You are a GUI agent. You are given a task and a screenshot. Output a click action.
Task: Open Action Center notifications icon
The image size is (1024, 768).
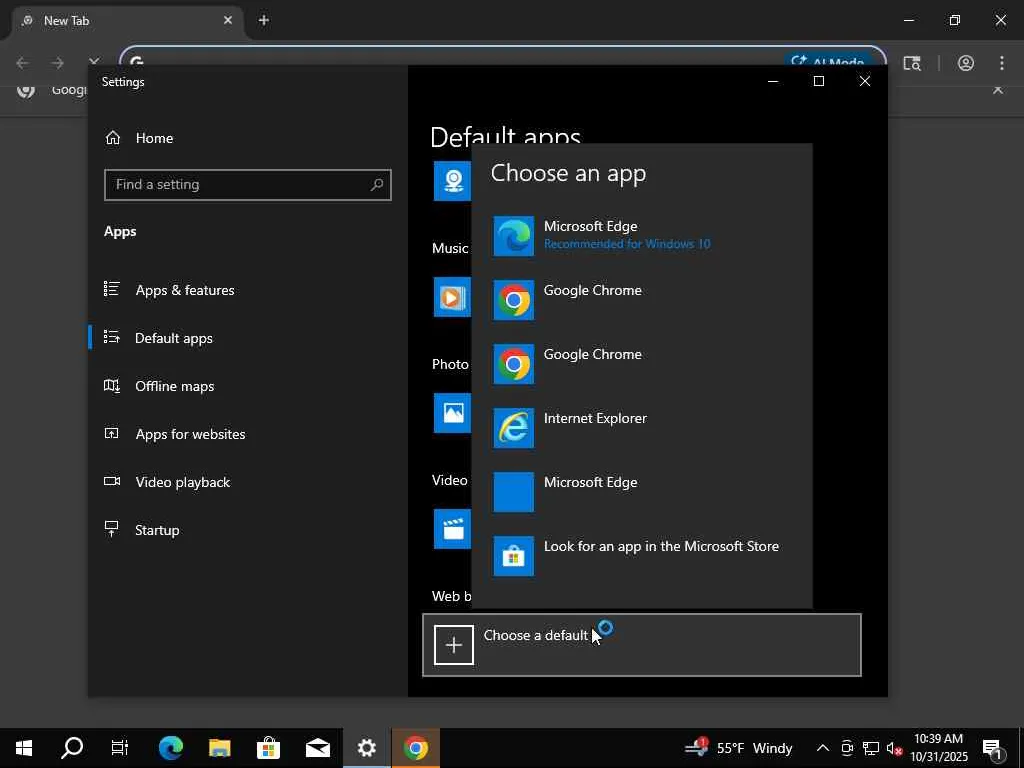point(993,748)
